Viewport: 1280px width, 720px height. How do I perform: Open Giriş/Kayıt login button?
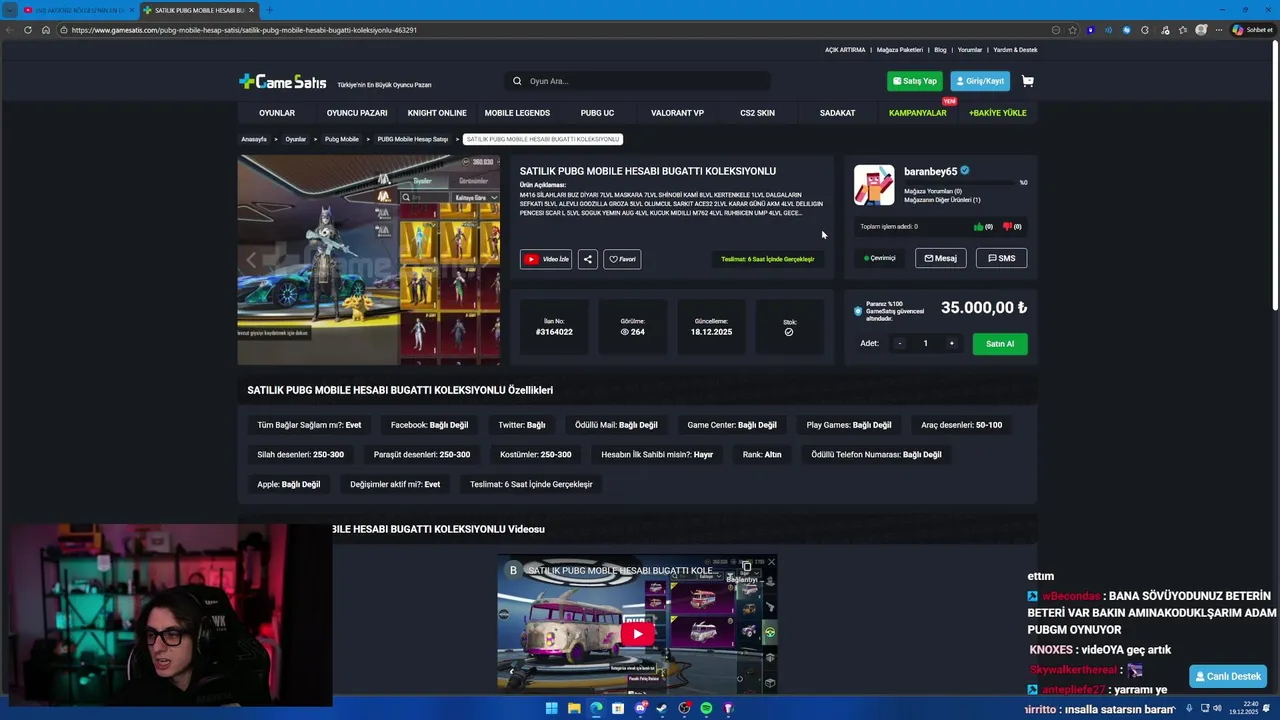980,81
